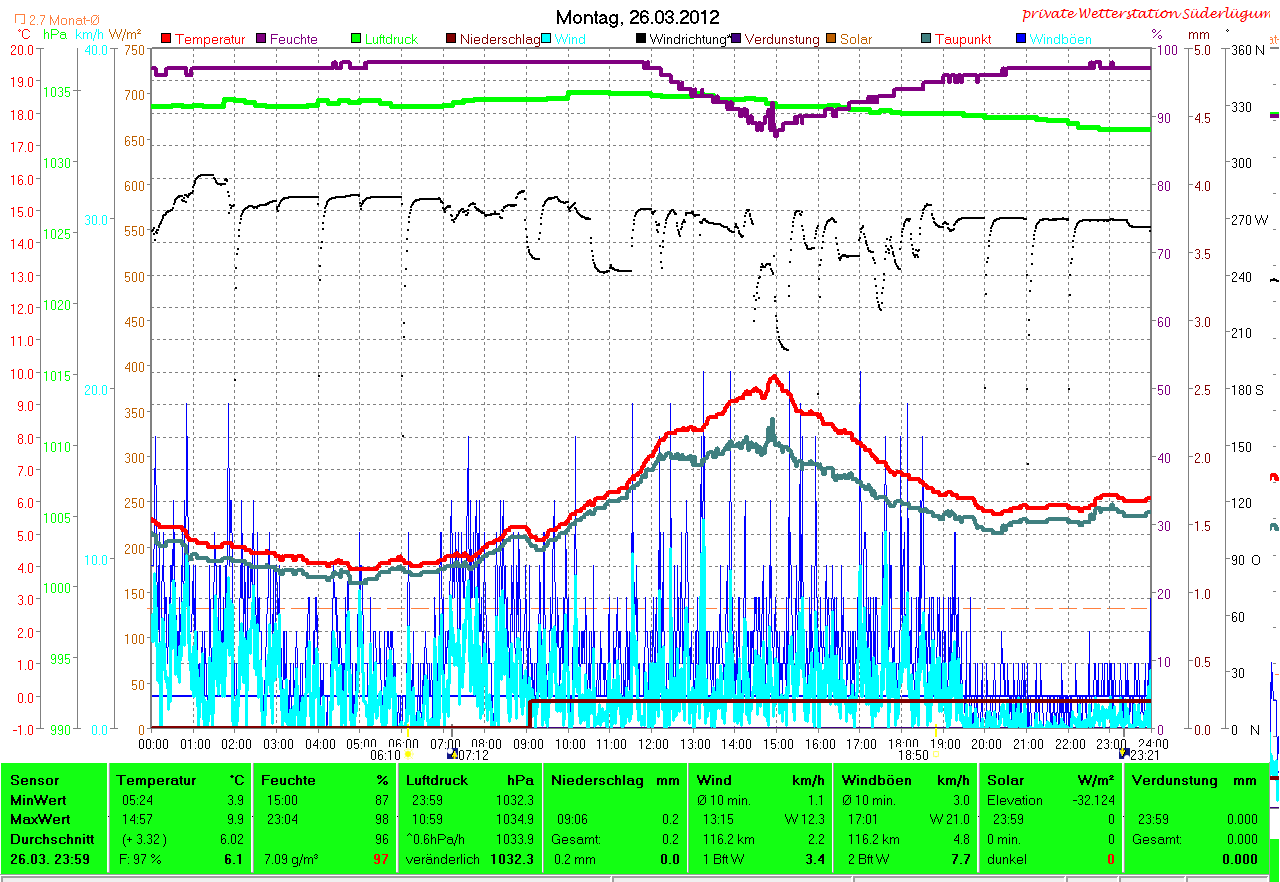Click the black Windrichtung legend square
The width and height of the screenshot is (1280, 882).
[641, 39]
